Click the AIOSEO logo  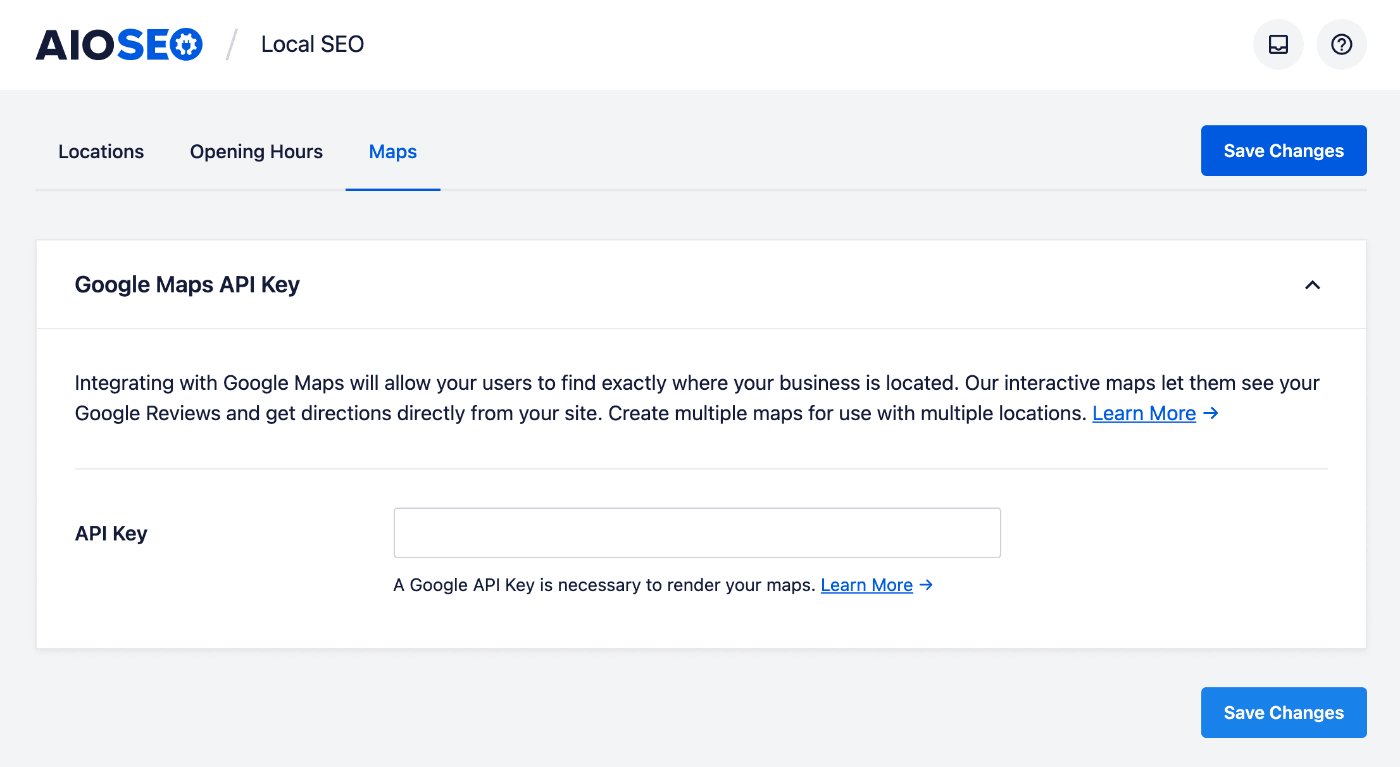click(119, 45)
